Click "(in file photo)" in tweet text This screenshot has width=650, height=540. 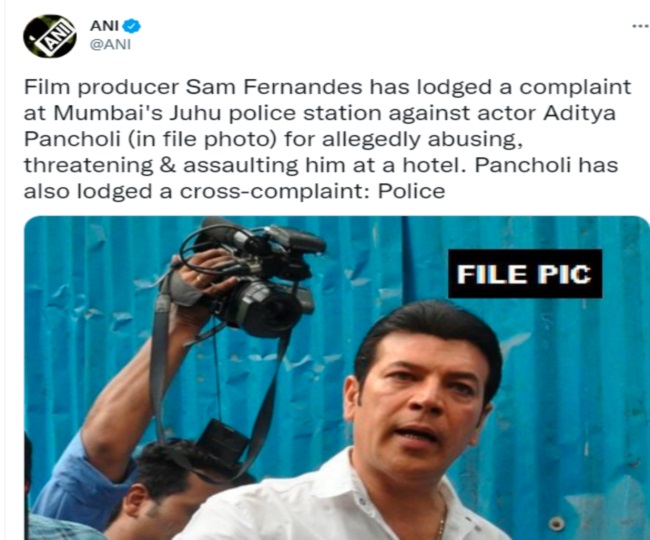202,140
